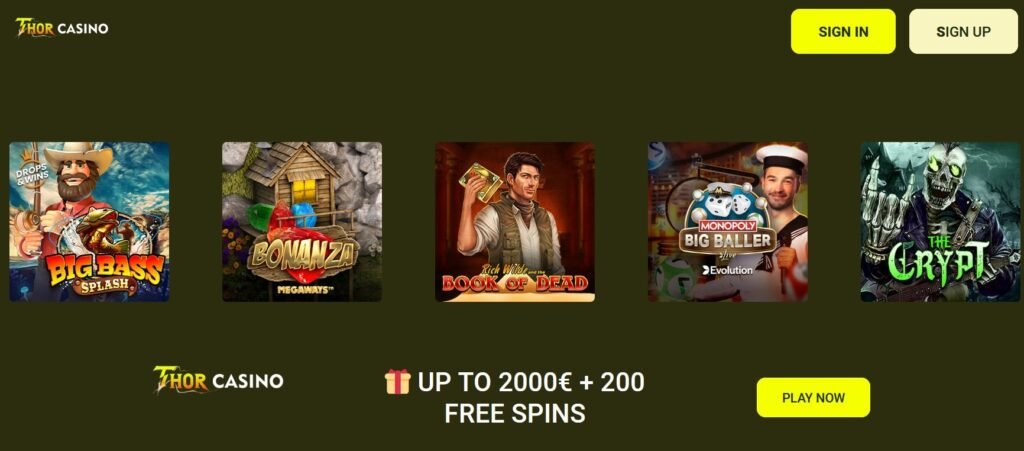Click the Book of Dead title lettering

515,282
